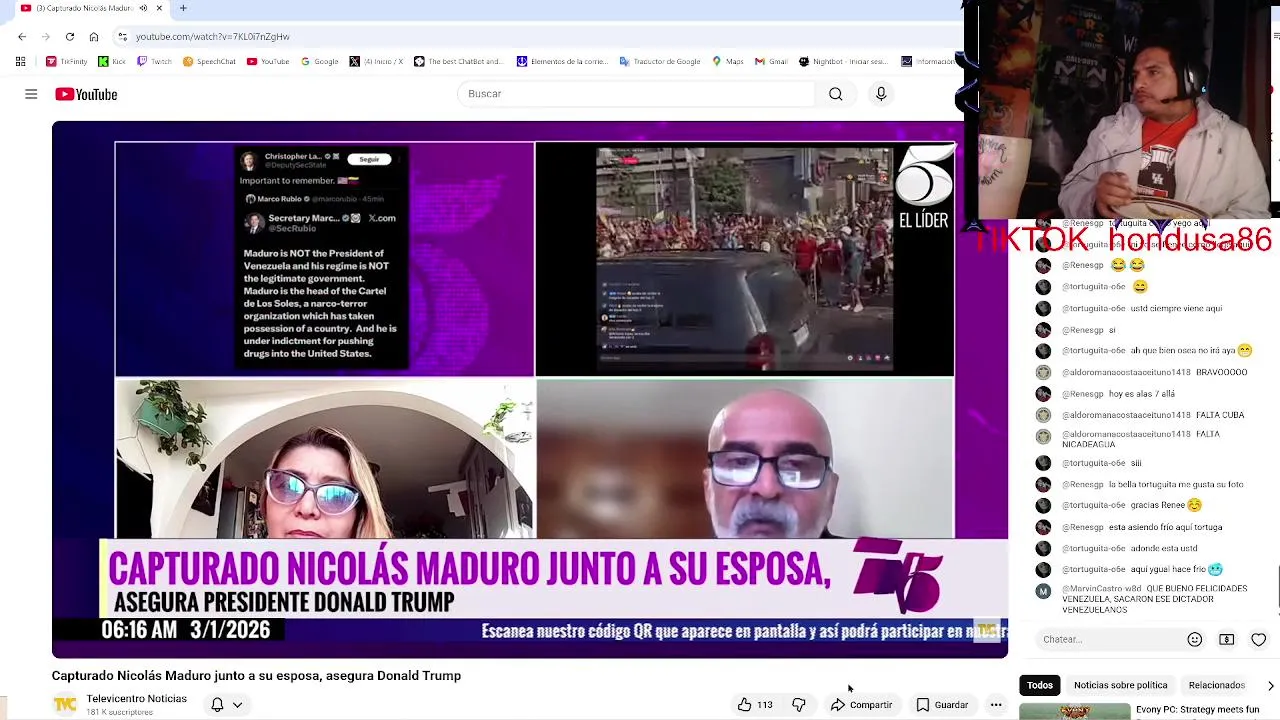Open the X Inicio bookmark
1280x720 pixels.
[x=376, y=62]
